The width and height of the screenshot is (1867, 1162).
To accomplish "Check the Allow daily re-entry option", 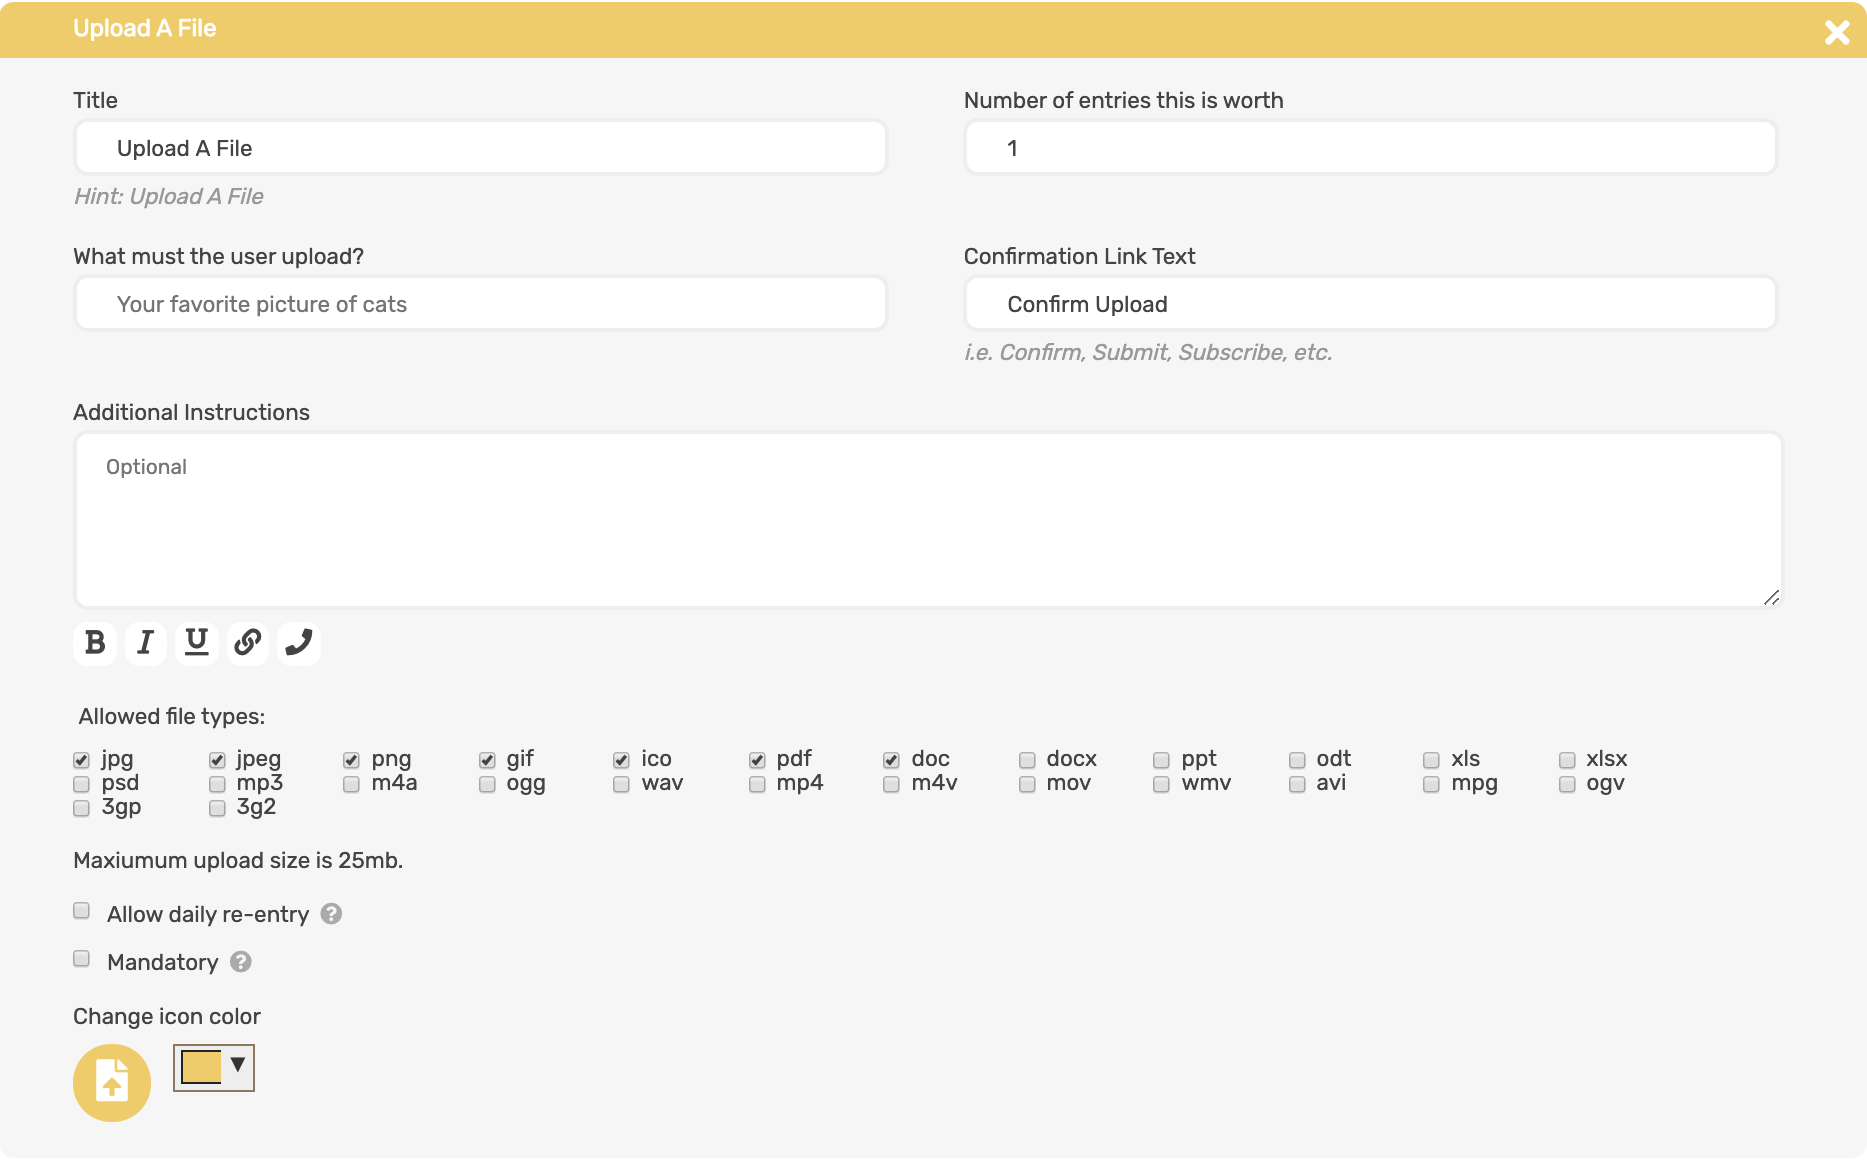I will (x=81, y=910).
